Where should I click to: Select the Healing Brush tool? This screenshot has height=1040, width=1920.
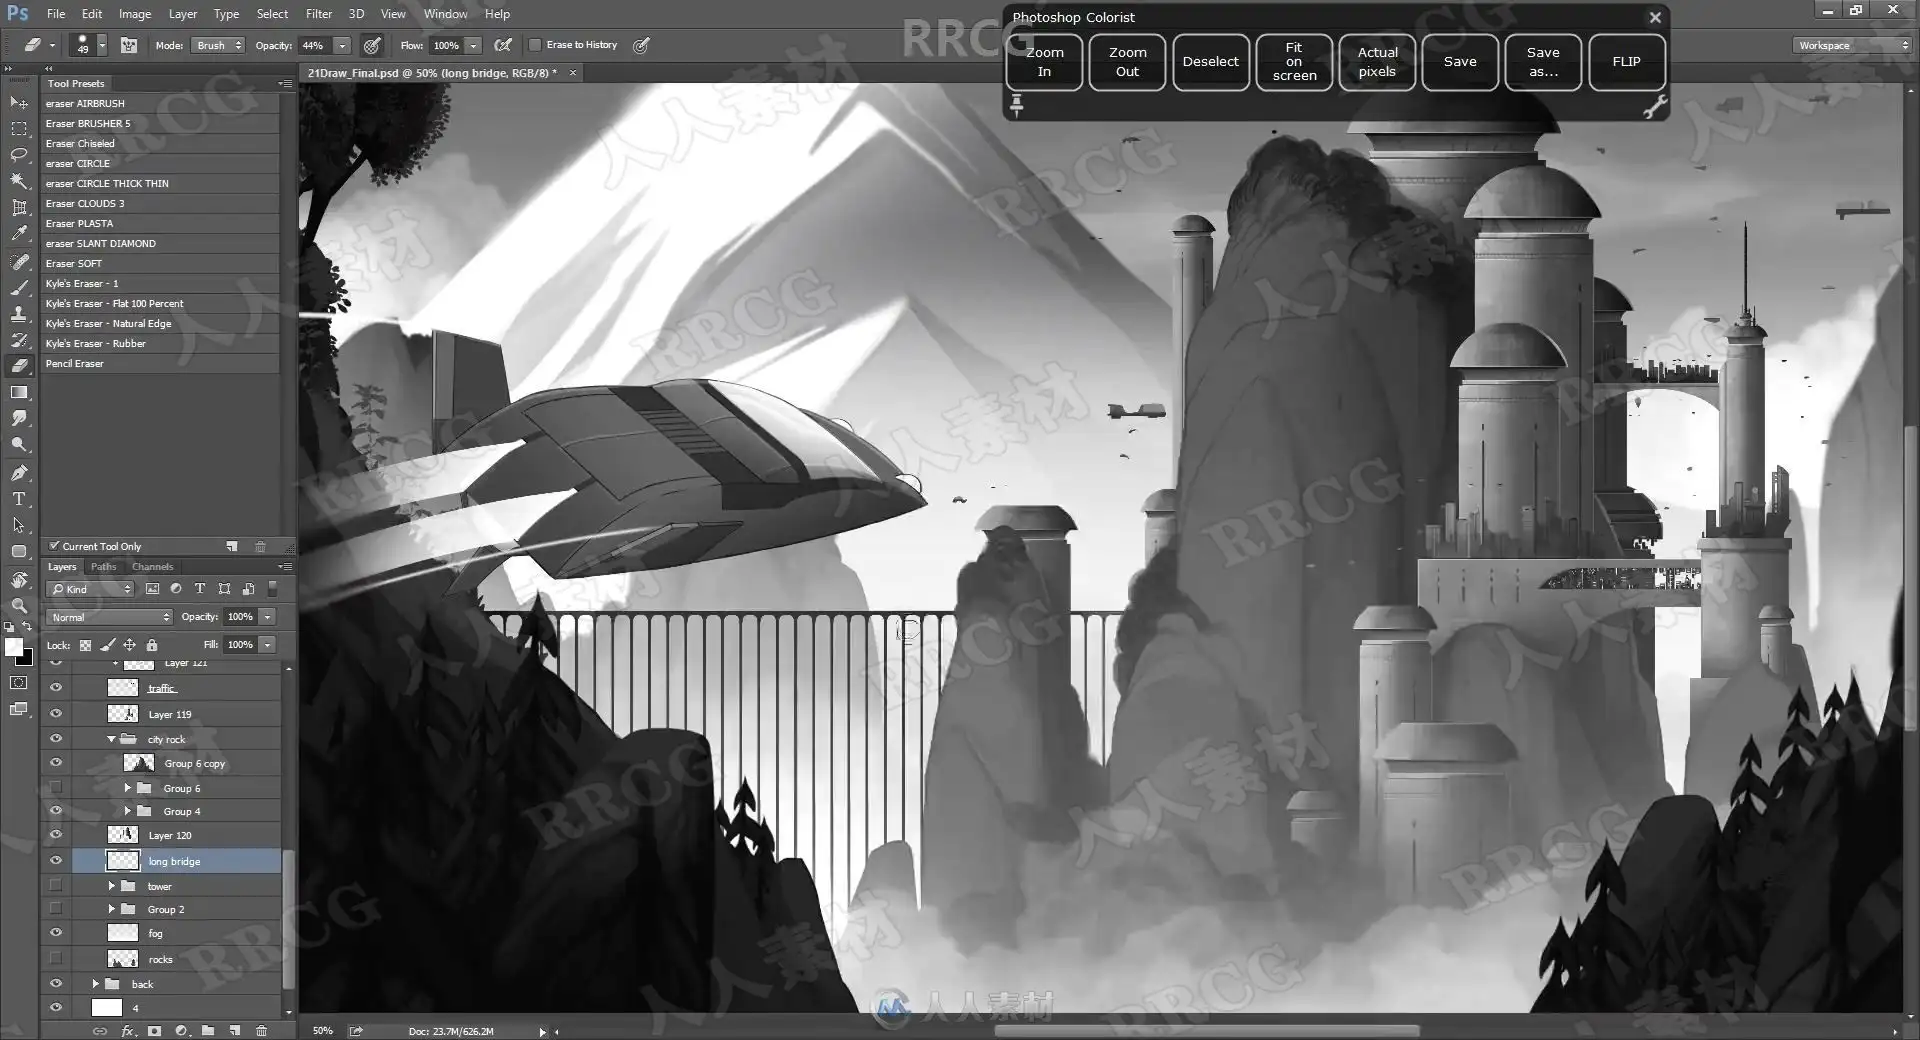[19, 262]
